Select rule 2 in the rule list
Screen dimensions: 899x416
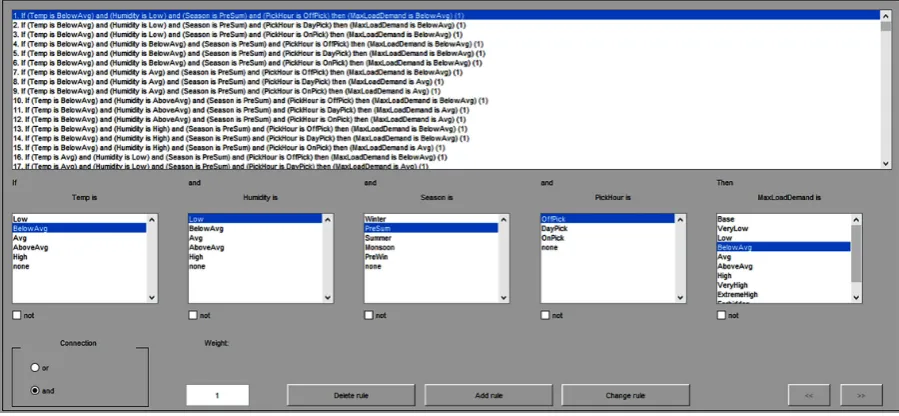[x=447, y=25]
